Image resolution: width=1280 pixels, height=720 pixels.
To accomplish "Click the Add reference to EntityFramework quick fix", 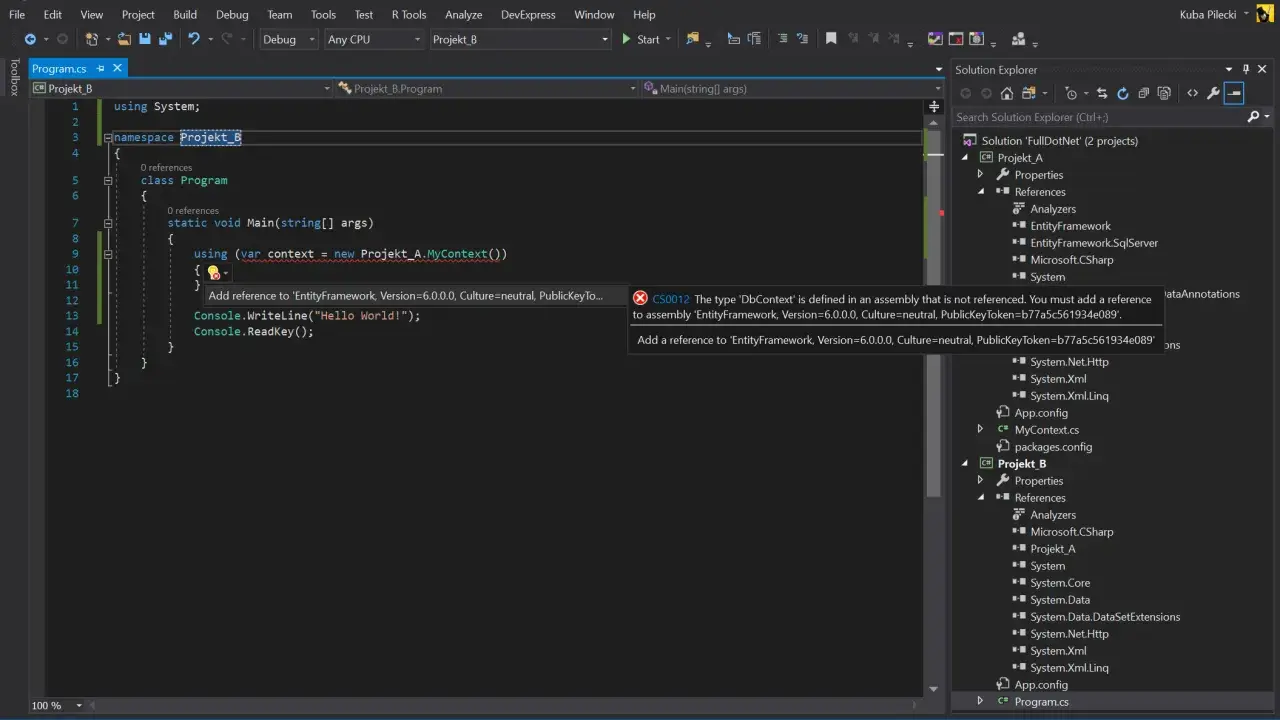I will [406, 295].
